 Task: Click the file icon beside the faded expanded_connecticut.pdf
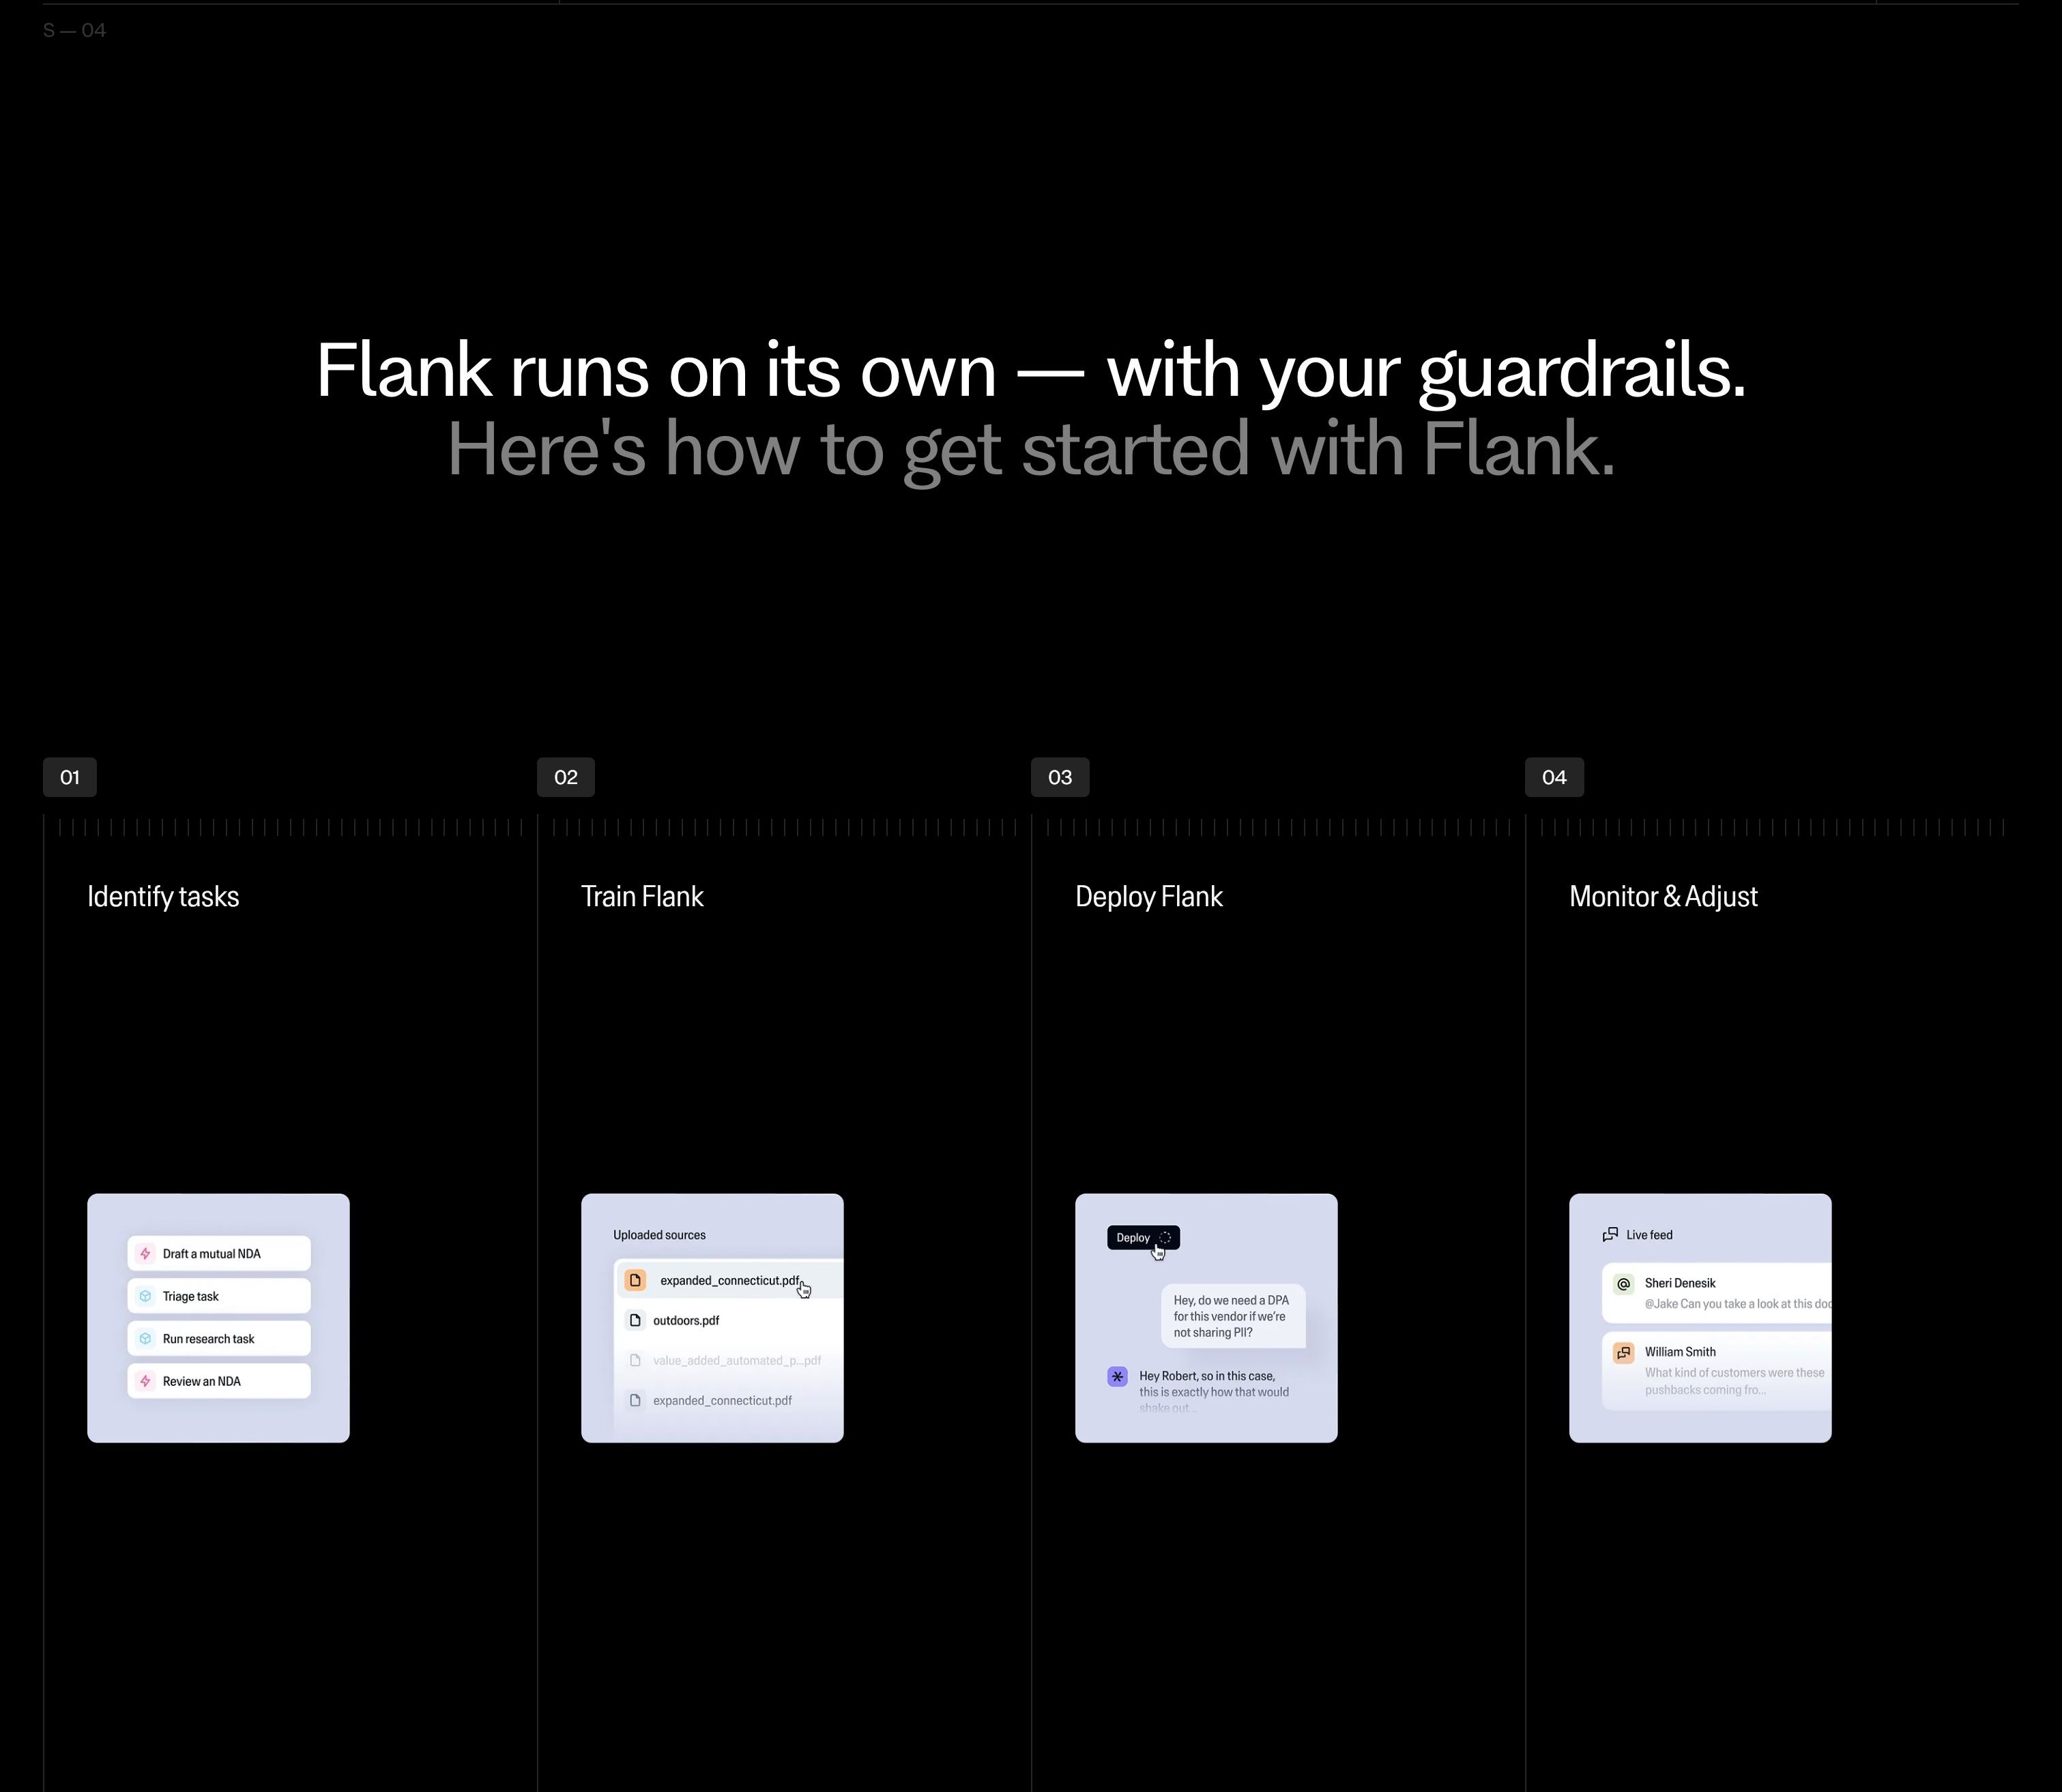[x=635, y=1400]
